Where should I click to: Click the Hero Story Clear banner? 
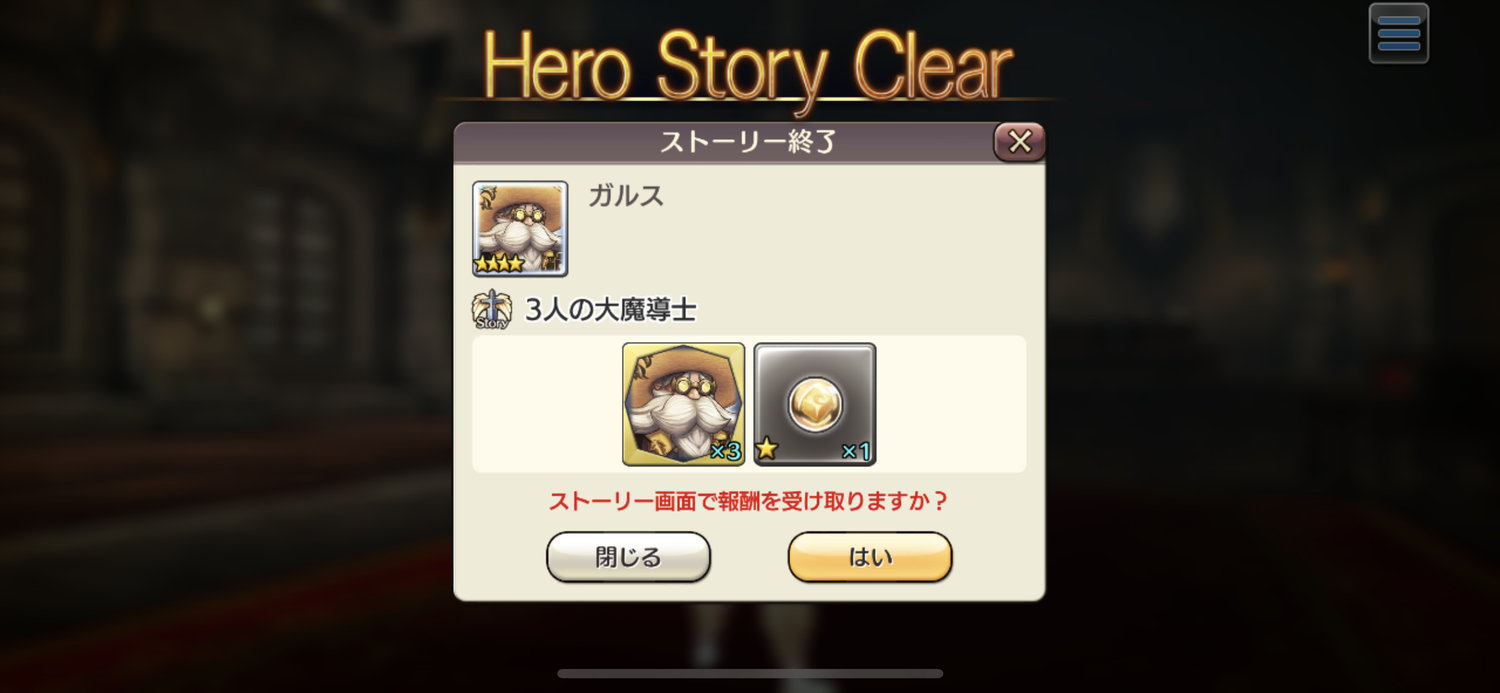click(x=748, y=68)
